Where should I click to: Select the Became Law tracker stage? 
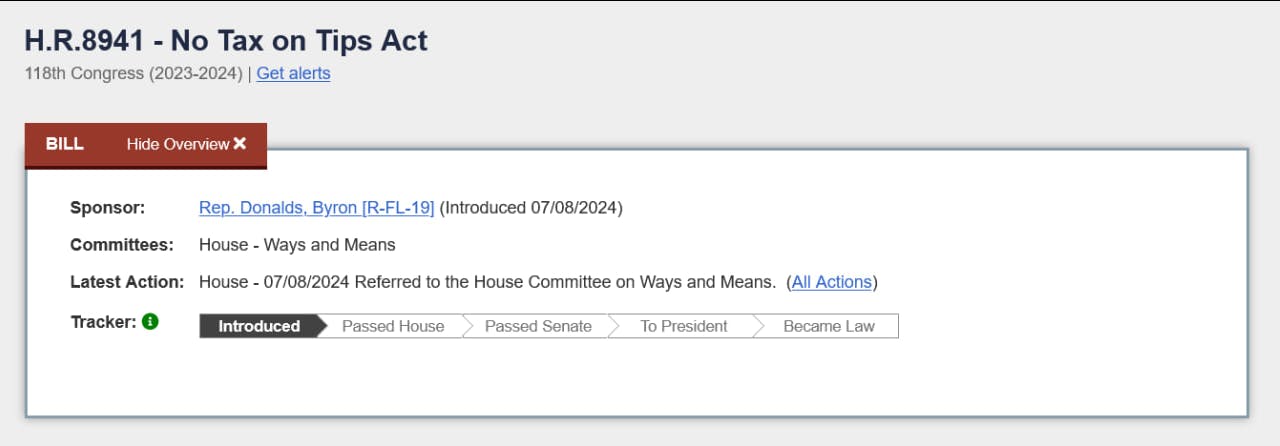click(x=829, y=326)
